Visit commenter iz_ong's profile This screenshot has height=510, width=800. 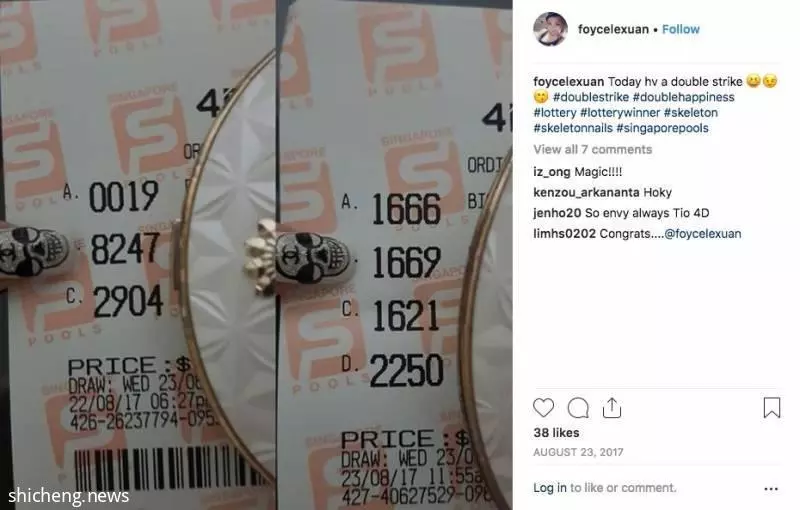point(552,172)
